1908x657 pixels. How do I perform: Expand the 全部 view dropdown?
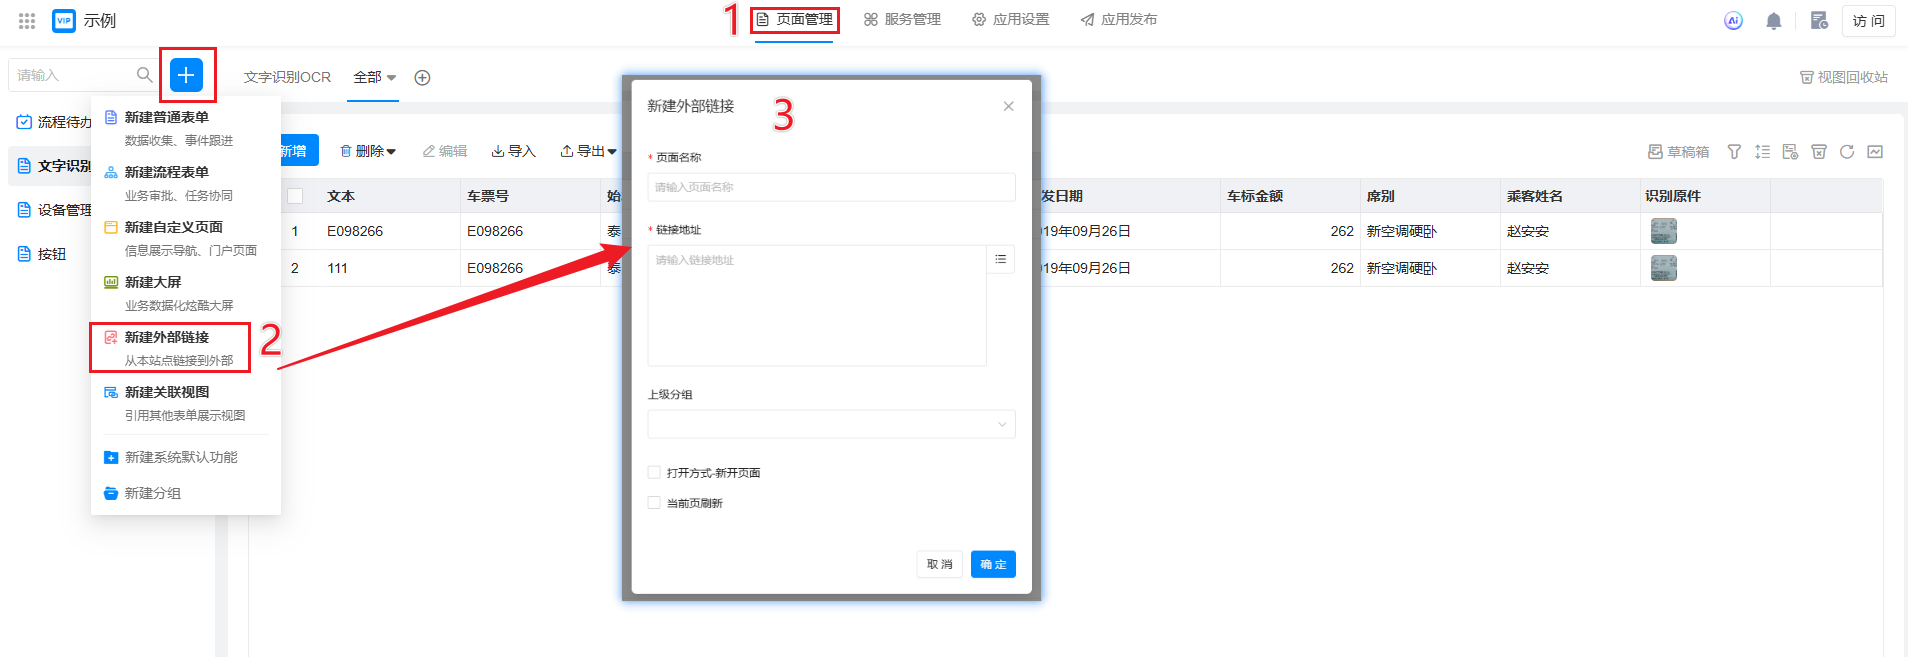coord(374,77)
